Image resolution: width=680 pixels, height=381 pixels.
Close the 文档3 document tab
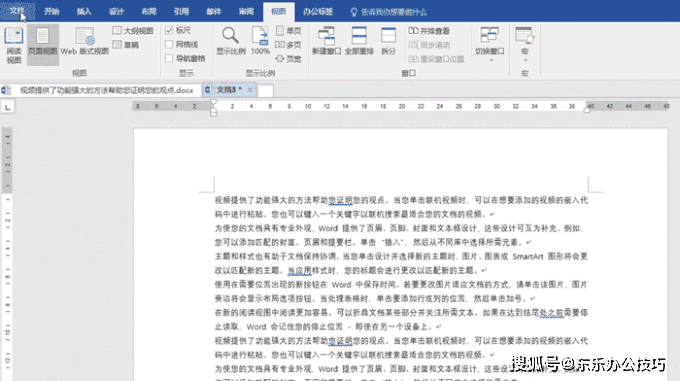(250, 90)
